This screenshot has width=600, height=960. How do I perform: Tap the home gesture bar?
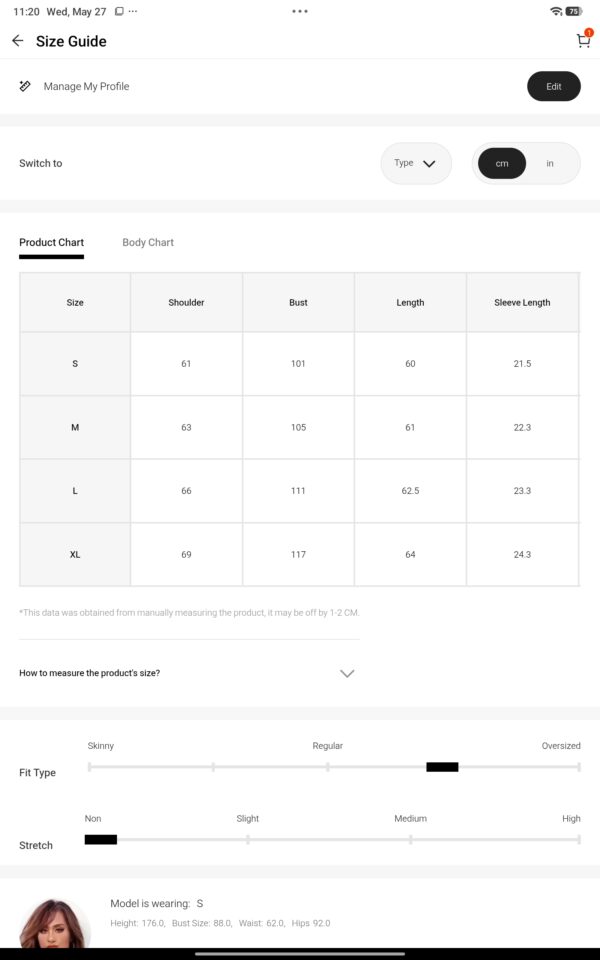300,953
